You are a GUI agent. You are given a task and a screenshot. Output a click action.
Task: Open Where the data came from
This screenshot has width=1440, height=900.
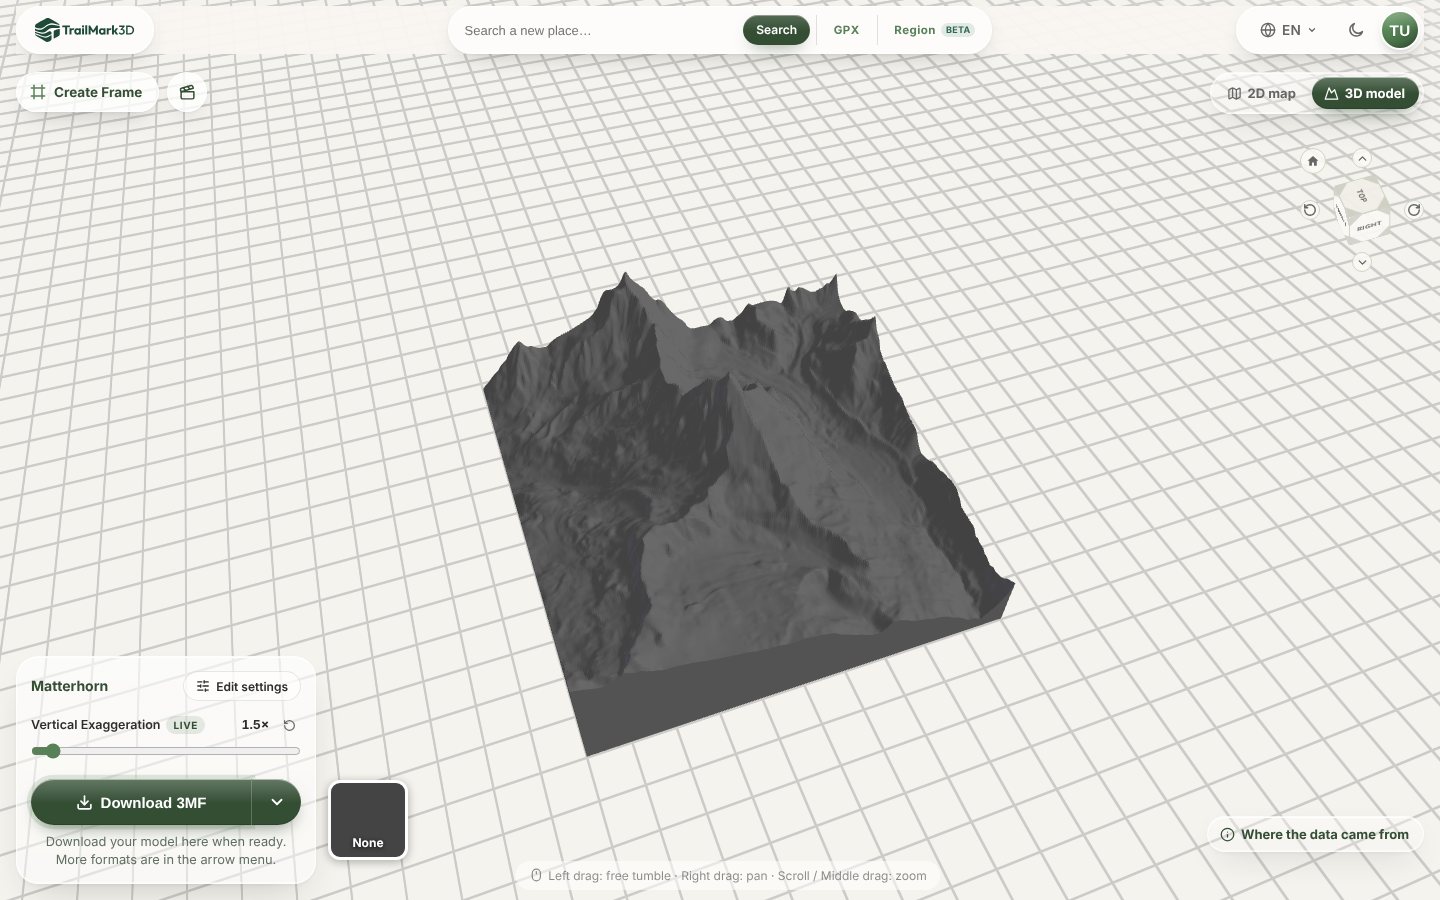1315,834
